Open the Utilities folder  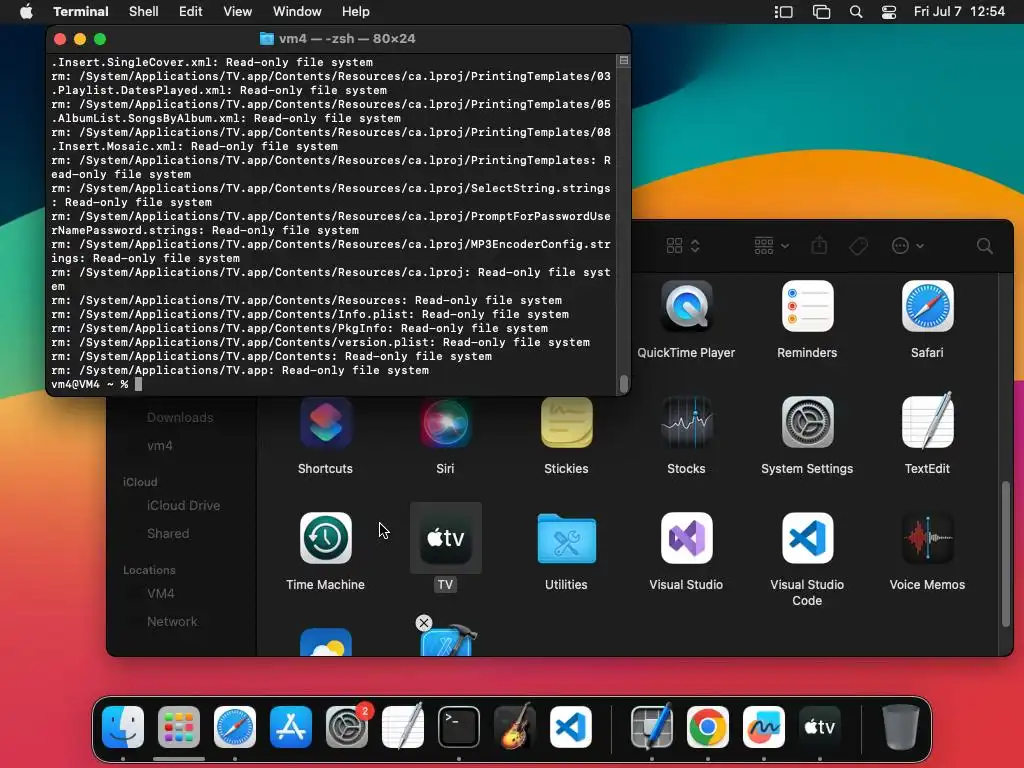pyautogui.click(x=566, y=538)
